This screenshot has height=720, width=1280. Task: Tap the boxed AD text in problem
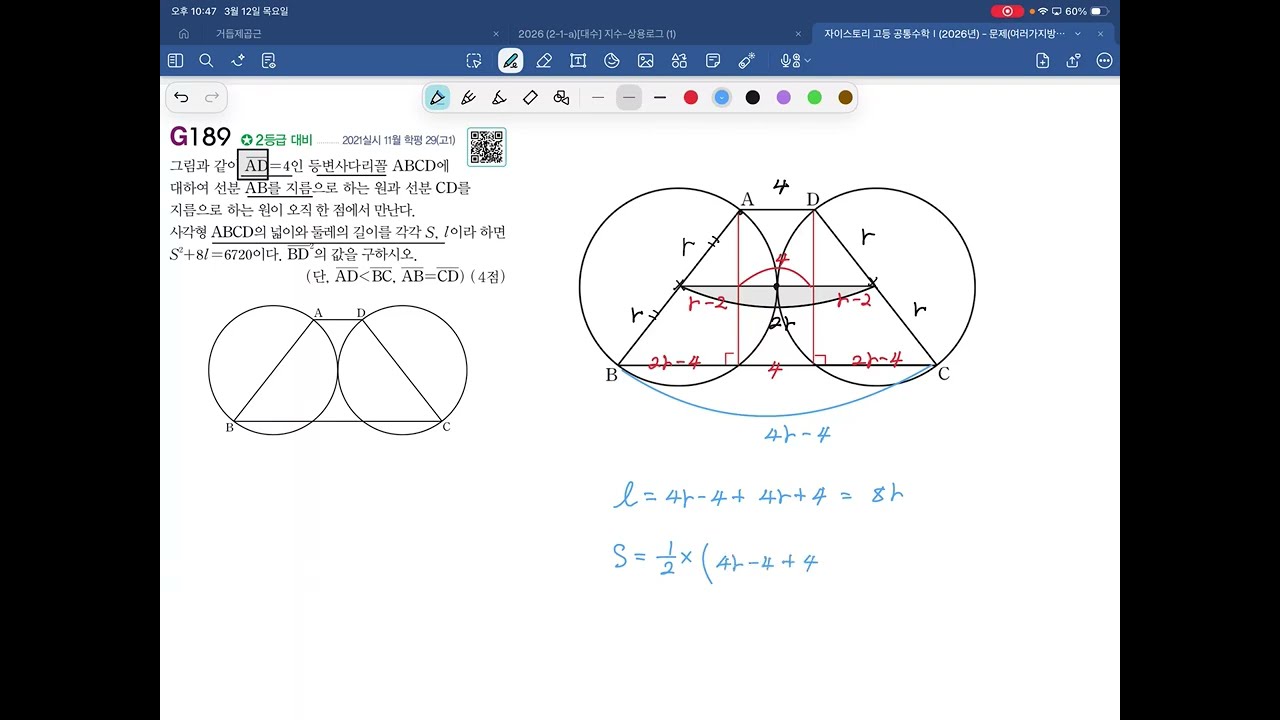pos(253,165)
